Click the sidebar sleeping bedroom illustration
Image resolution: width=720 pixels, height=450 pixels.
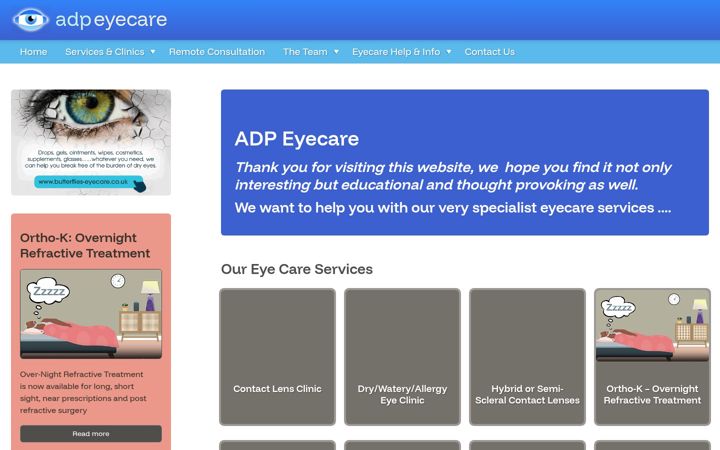click(91, 314)
